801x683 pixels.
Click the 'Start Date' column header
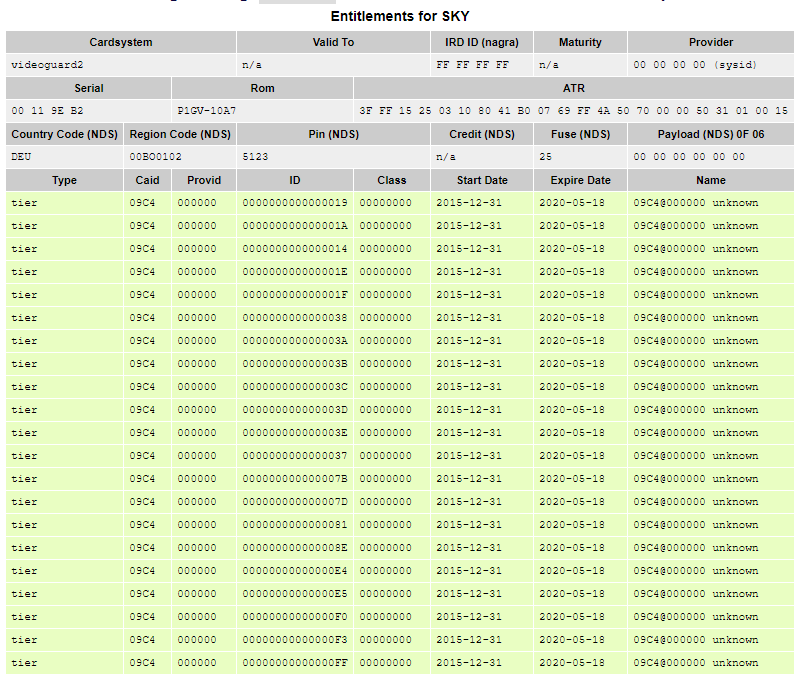pyautogui.click(x=482, y=180)
